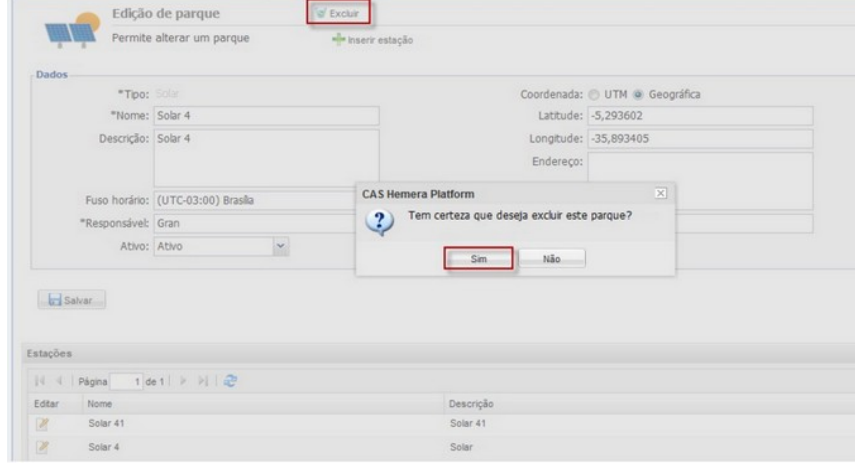Click the edit icon for Solar 4 station

(42, 445)
